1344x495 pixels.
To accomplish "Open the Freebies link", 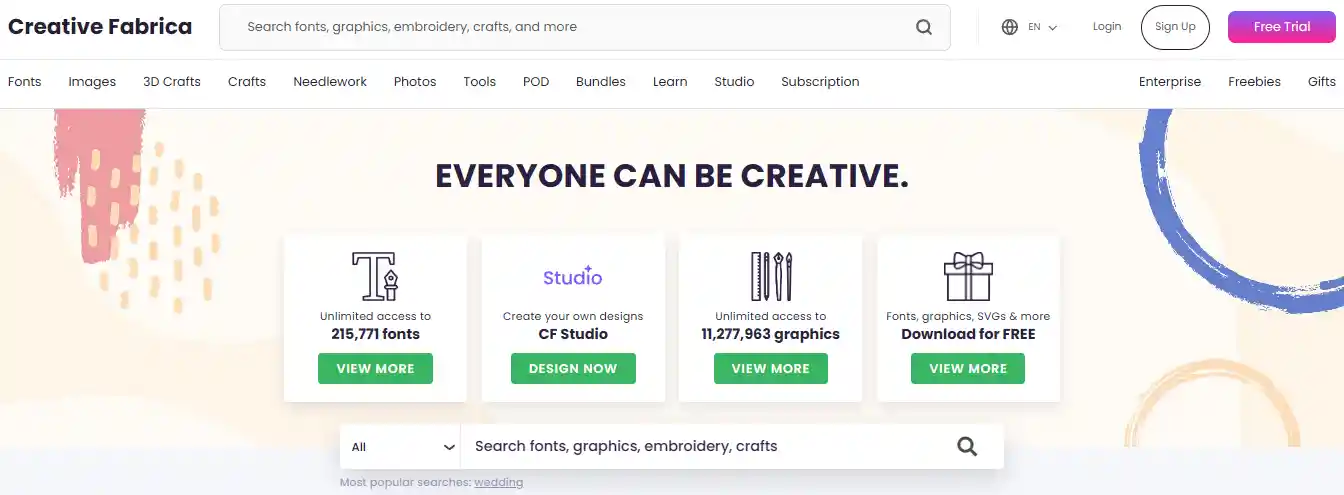I will pyautogui.click(x=1254, y=82).
